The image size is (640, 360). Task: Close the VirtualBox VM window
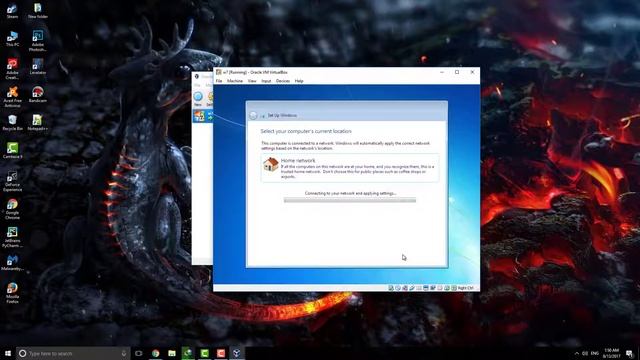click(x=472, y=72)
